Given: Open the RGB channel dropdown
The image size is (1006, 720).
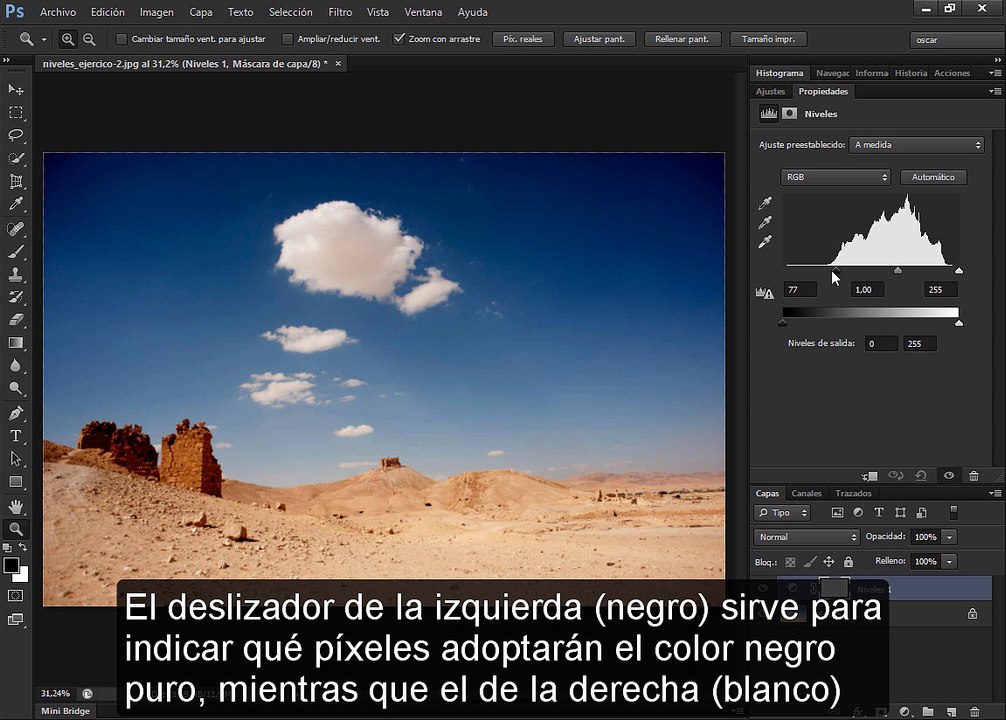Looking at the screenshot, I should coord(835,177).
